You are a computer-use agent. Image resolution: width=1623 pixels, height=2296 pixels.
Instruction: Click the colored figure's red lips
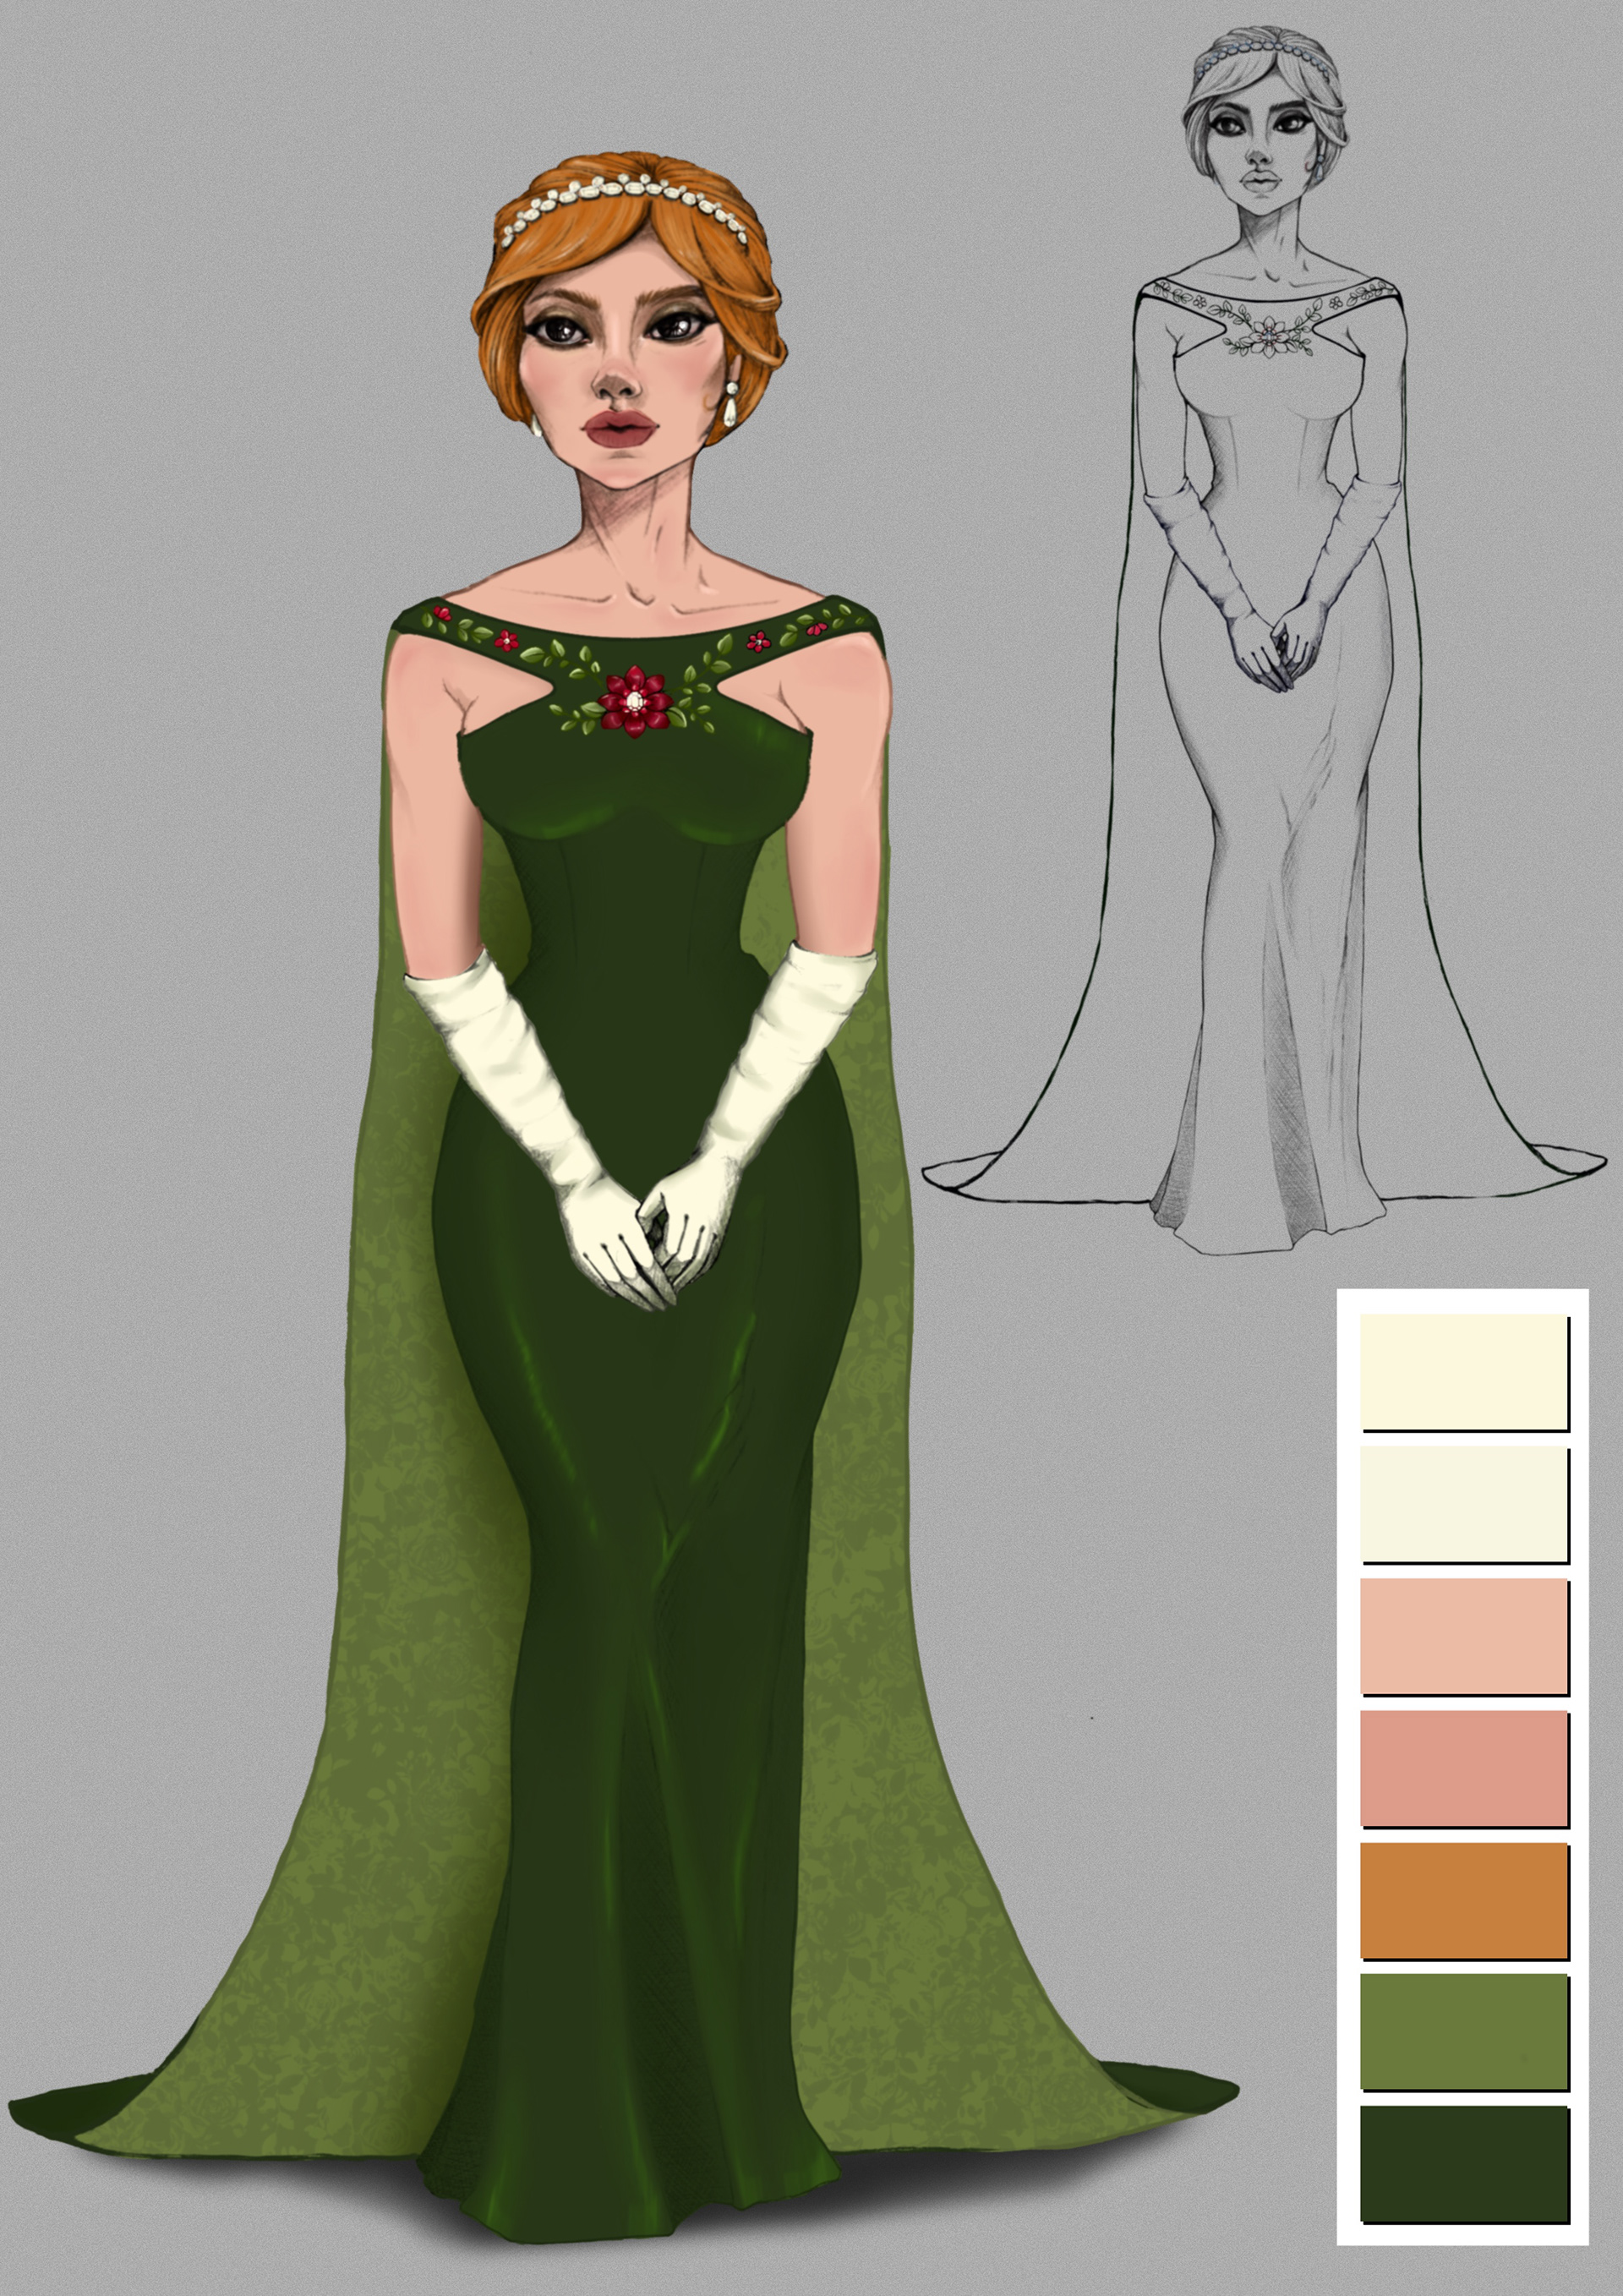[x=620, y=430]
